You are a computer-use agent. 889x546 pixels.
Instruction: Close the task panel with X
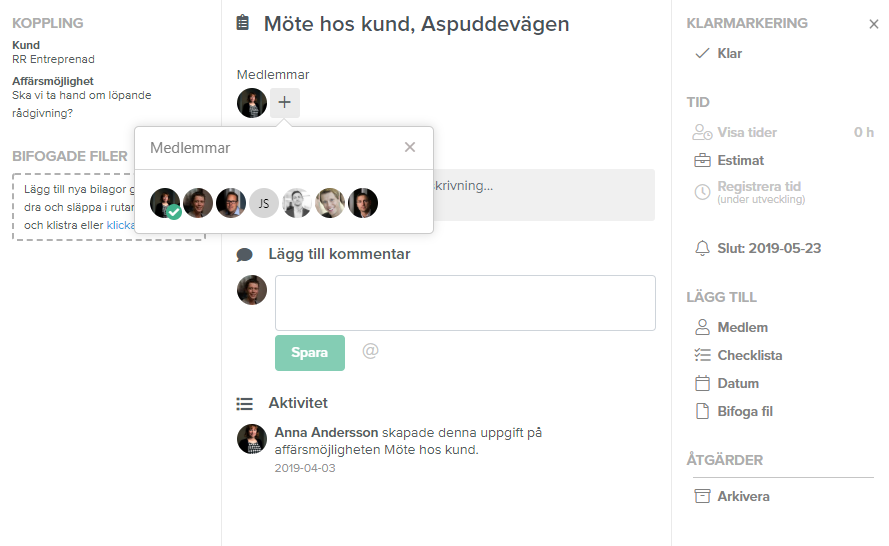point(874,24)
